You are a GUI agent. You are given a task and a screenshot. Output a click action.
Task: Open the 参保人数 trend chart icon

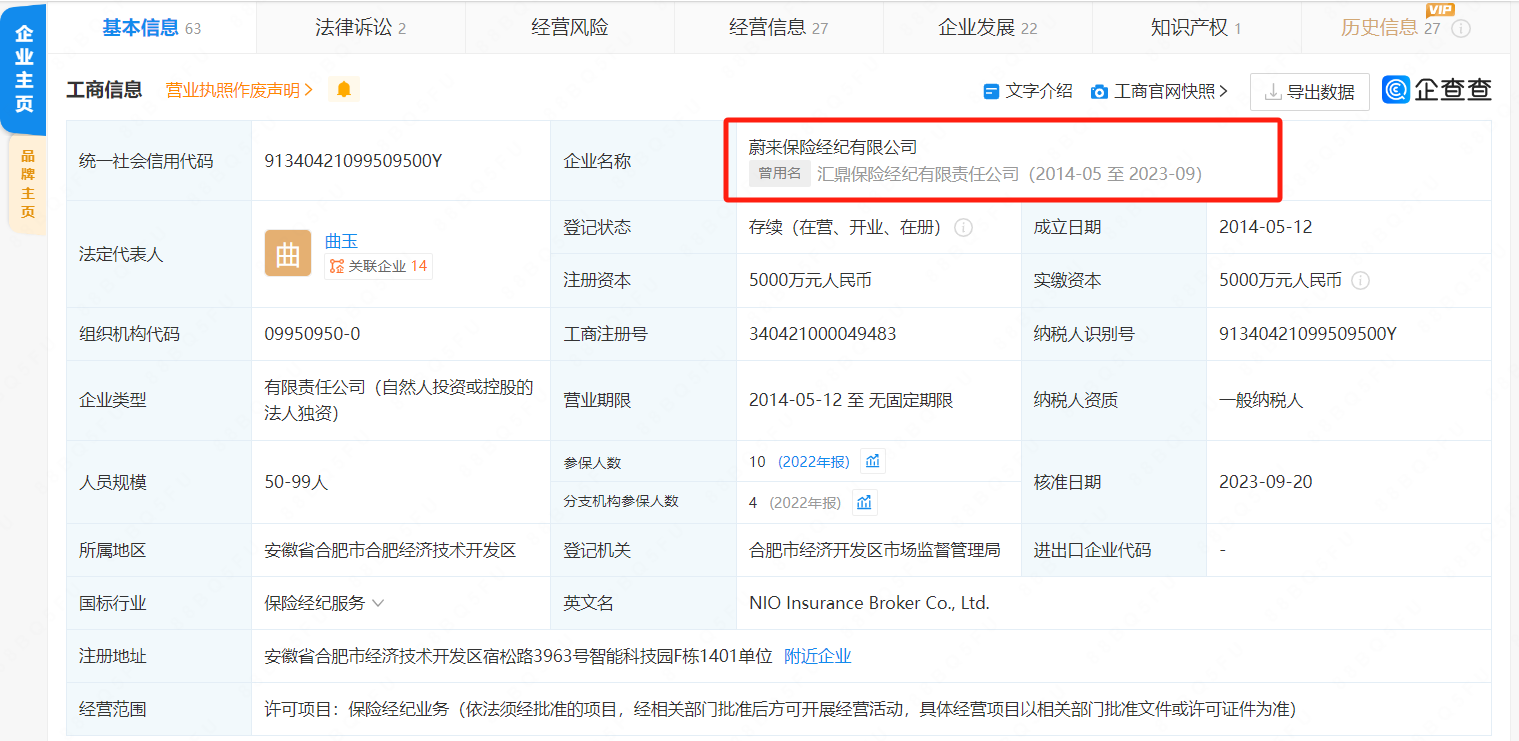[x=872, y=461]
